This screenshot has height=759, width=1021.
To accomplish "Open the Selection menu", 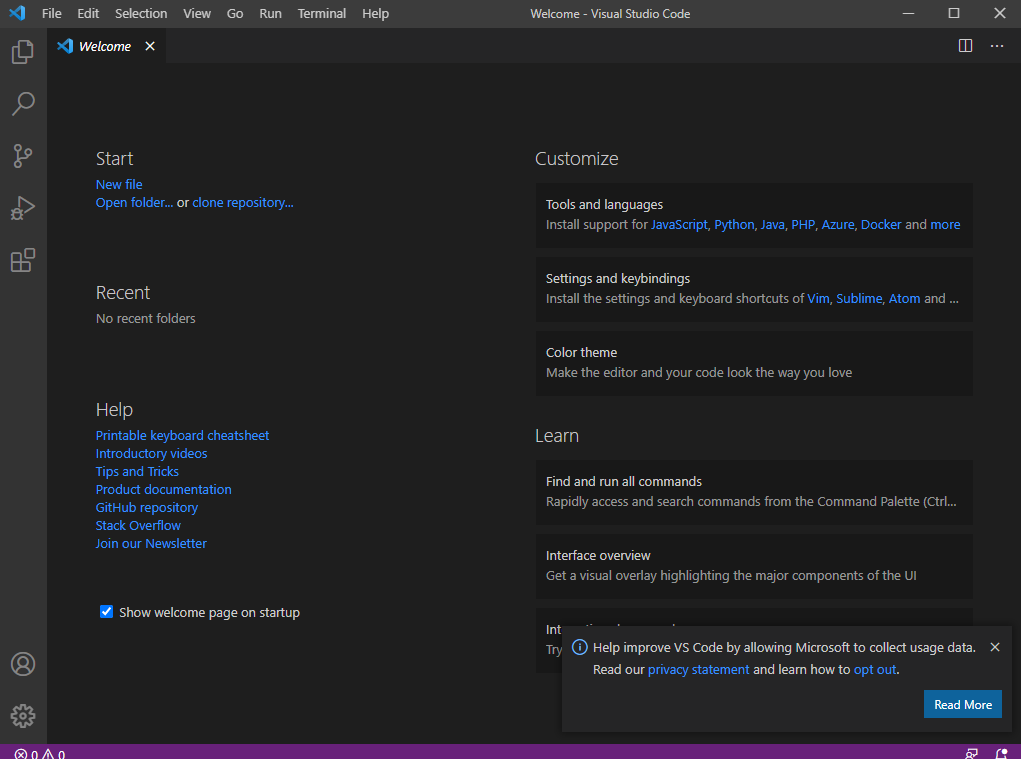I will pyautogui.click(x=141, y=13).
